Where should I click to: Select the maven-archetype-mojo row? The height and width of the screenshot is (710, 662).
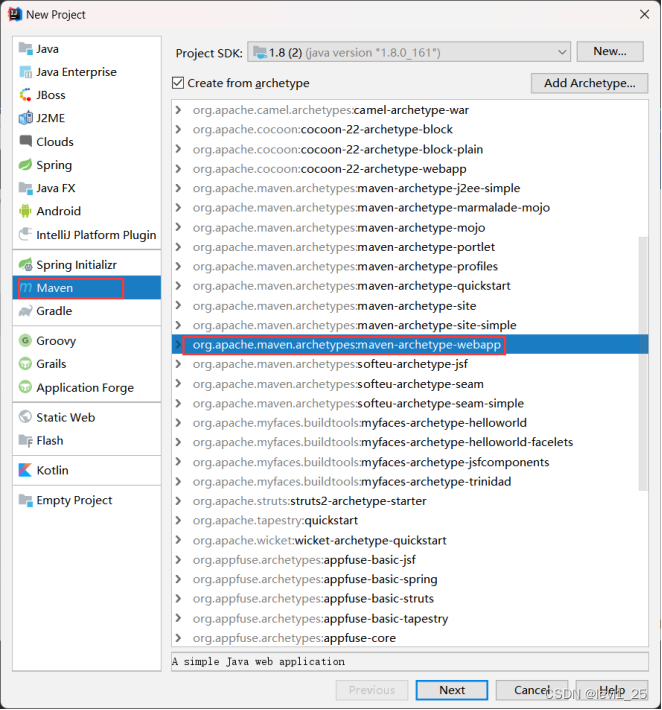point(410,227)
